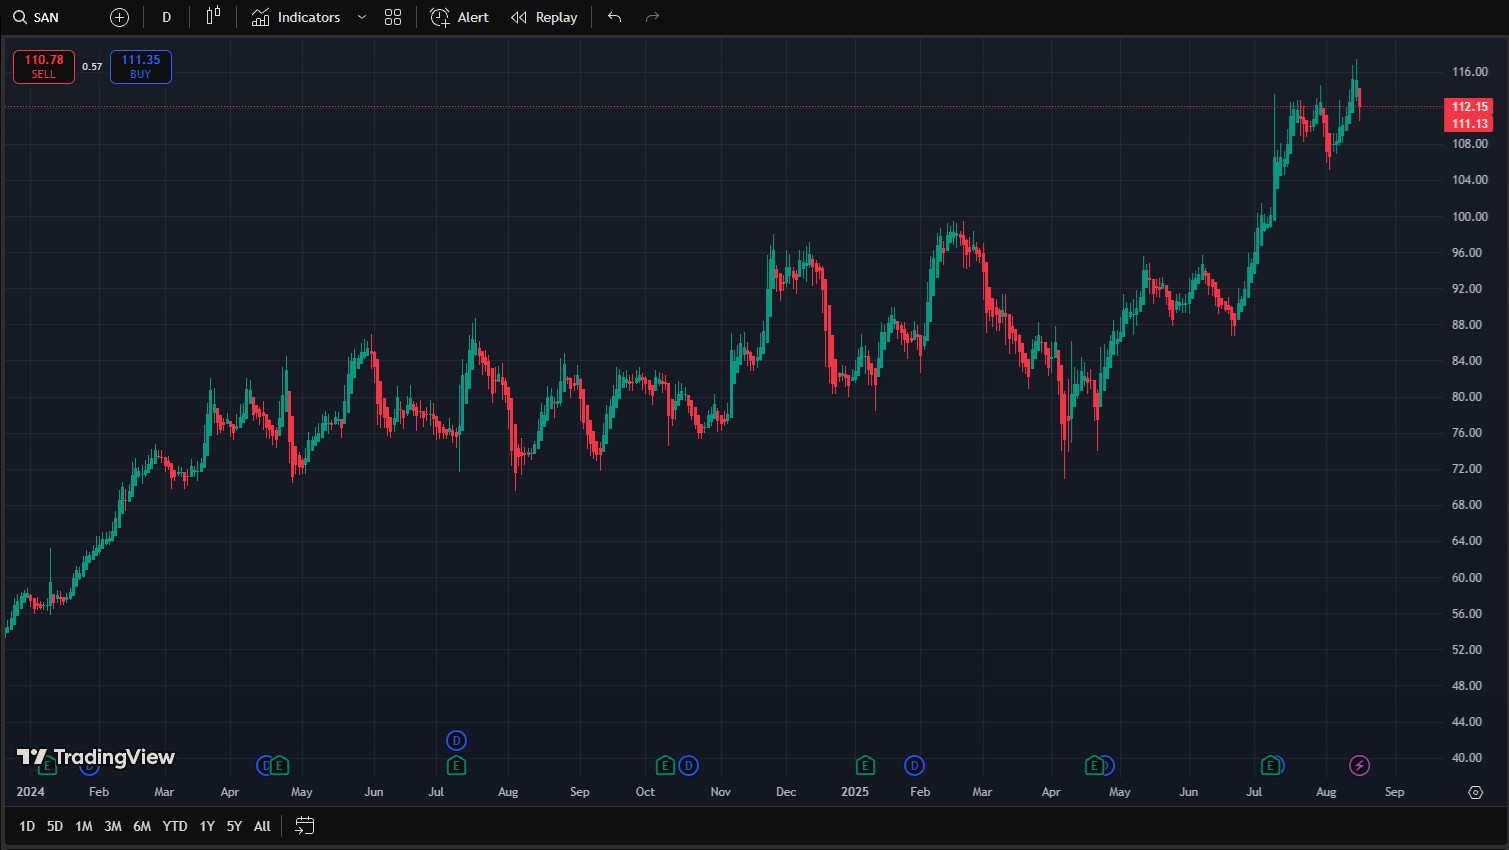Start bar Replay mode
The width and height of the screenshot is (1509, 850).
544,17
